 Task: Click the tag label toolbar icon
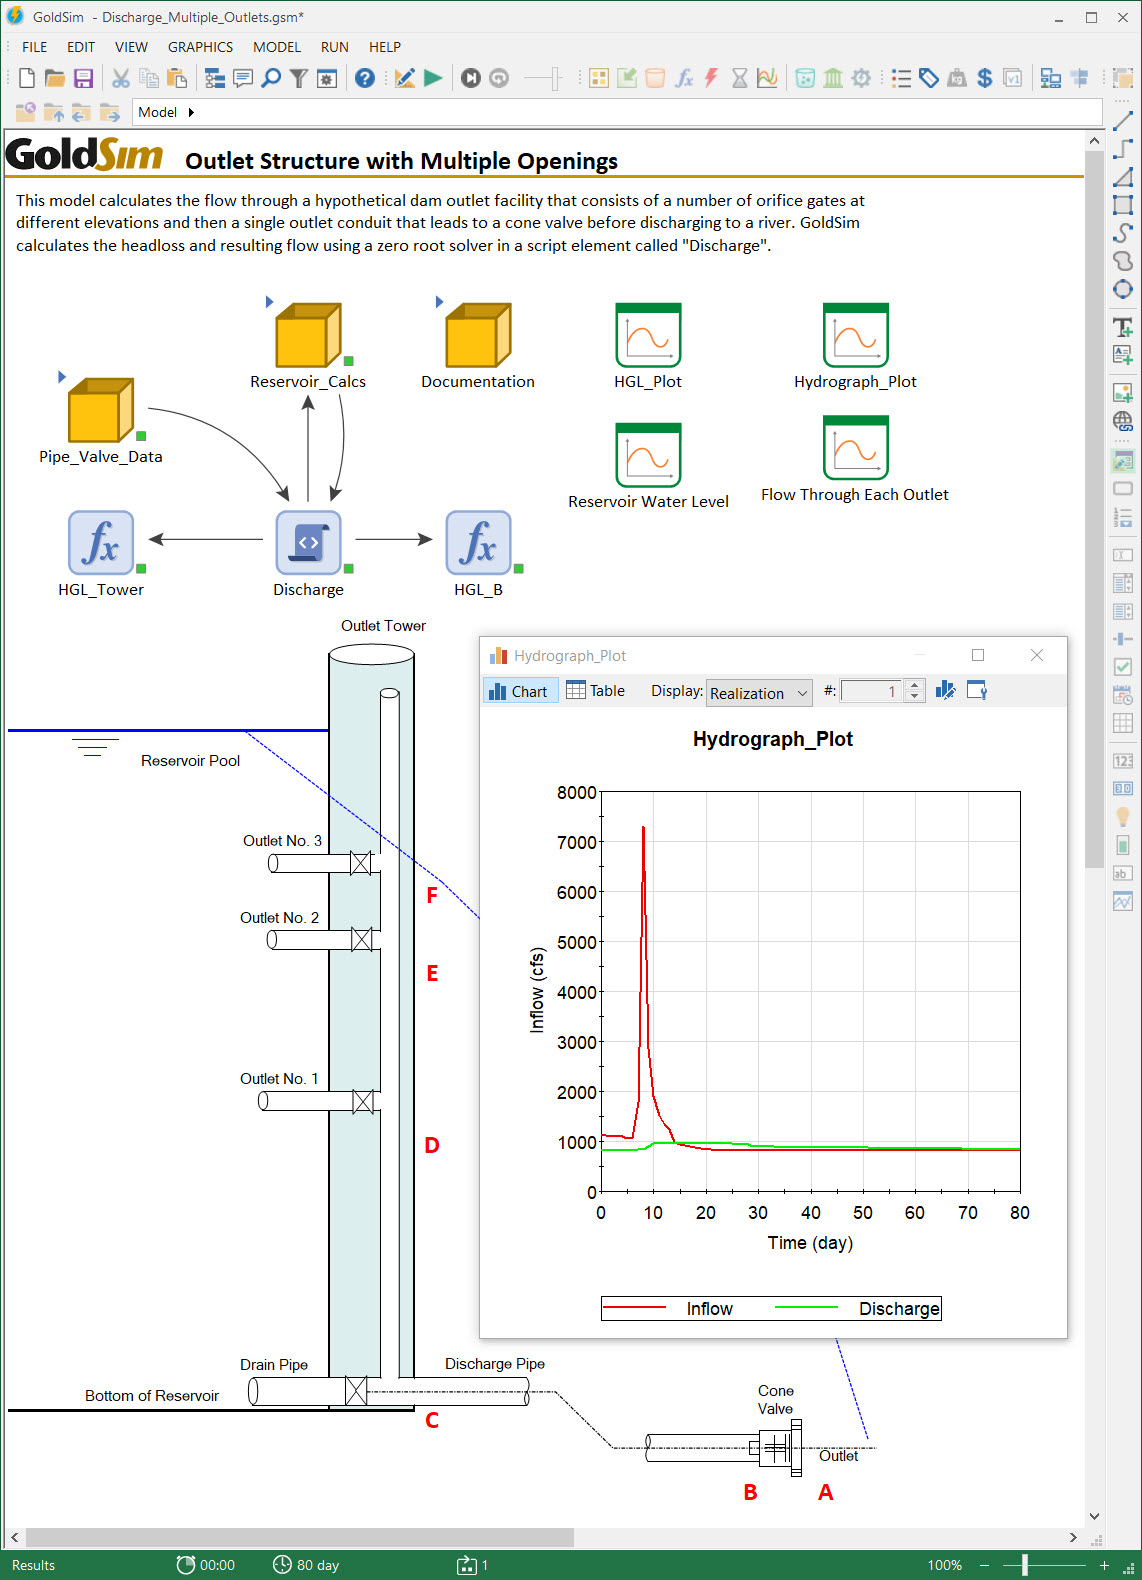929,78
